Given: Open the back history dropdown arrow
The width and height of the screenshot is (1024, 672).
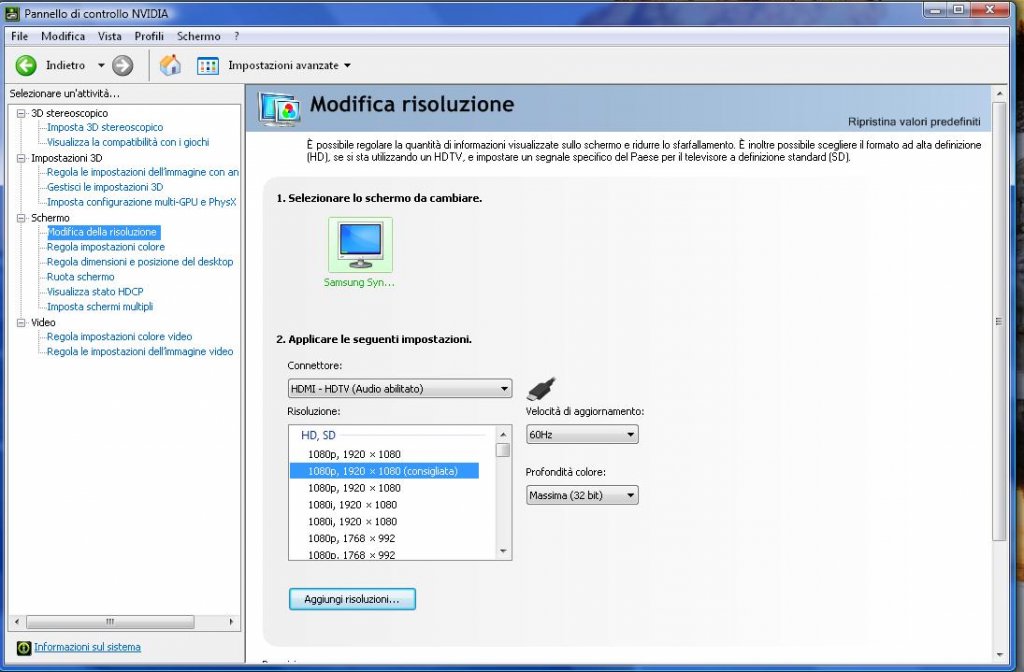Looking at the screenshot, I should coord(101,65).
